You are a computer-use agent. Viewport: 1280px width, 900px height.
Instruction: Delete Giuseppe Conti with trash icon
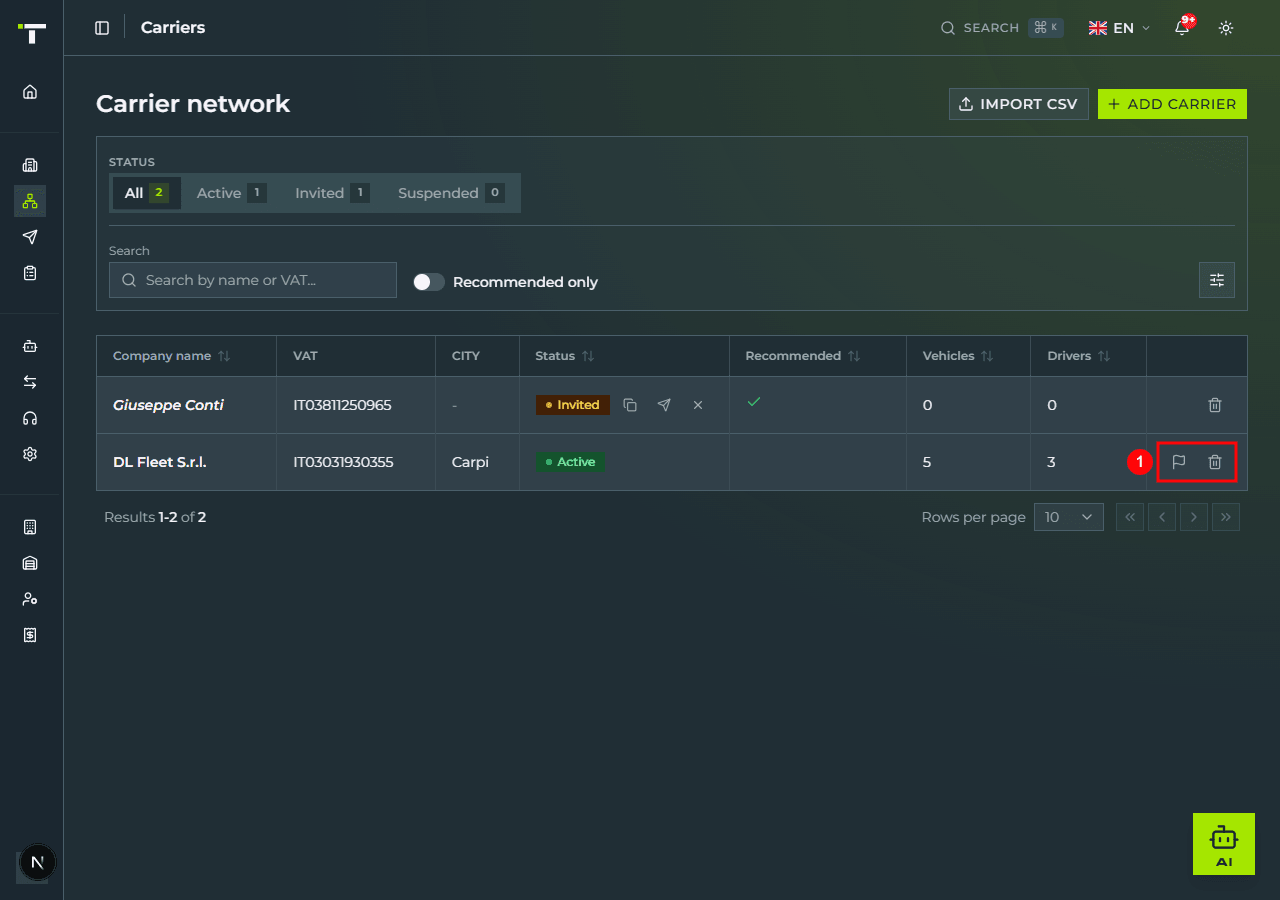point(1215,405)
